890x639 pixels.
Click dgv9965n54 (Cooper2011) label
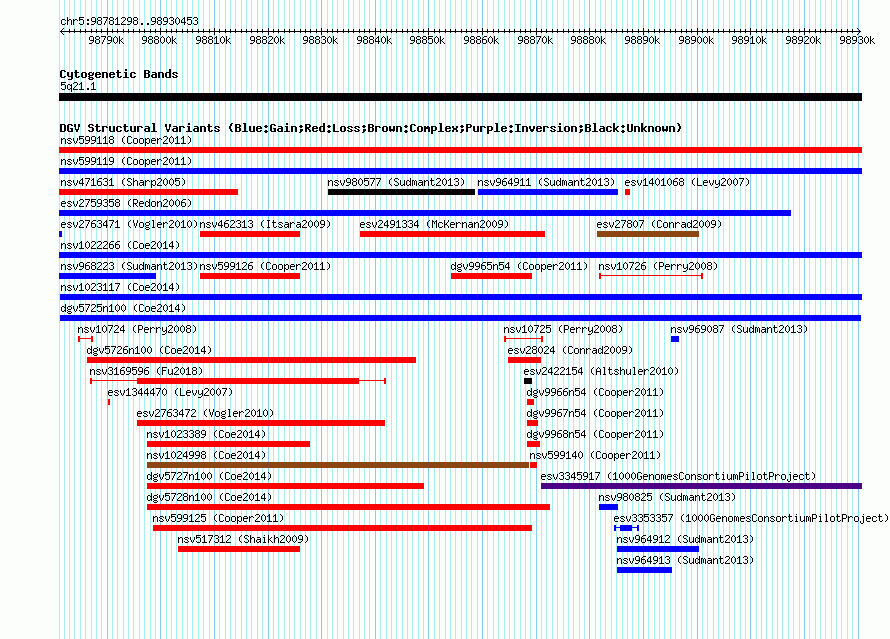point(519,266)
